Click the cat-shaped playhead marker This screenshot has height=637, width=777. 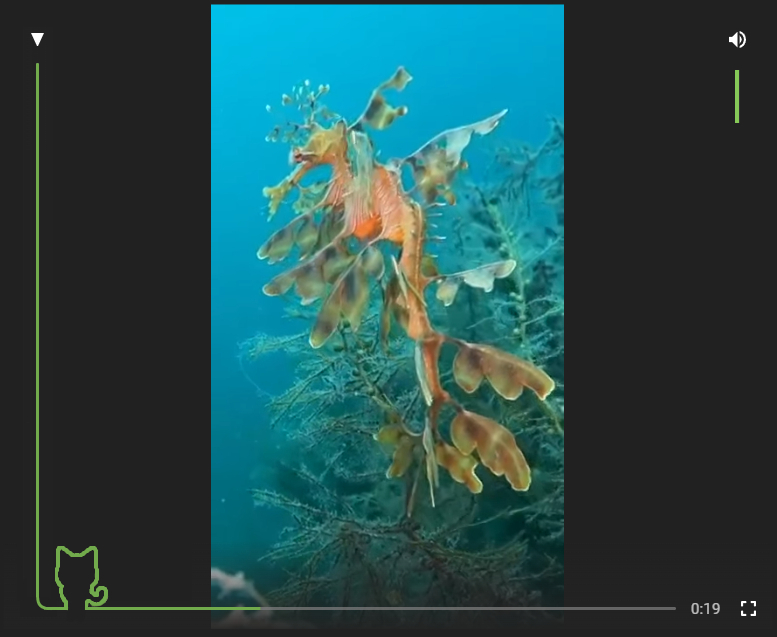(81, 578)
